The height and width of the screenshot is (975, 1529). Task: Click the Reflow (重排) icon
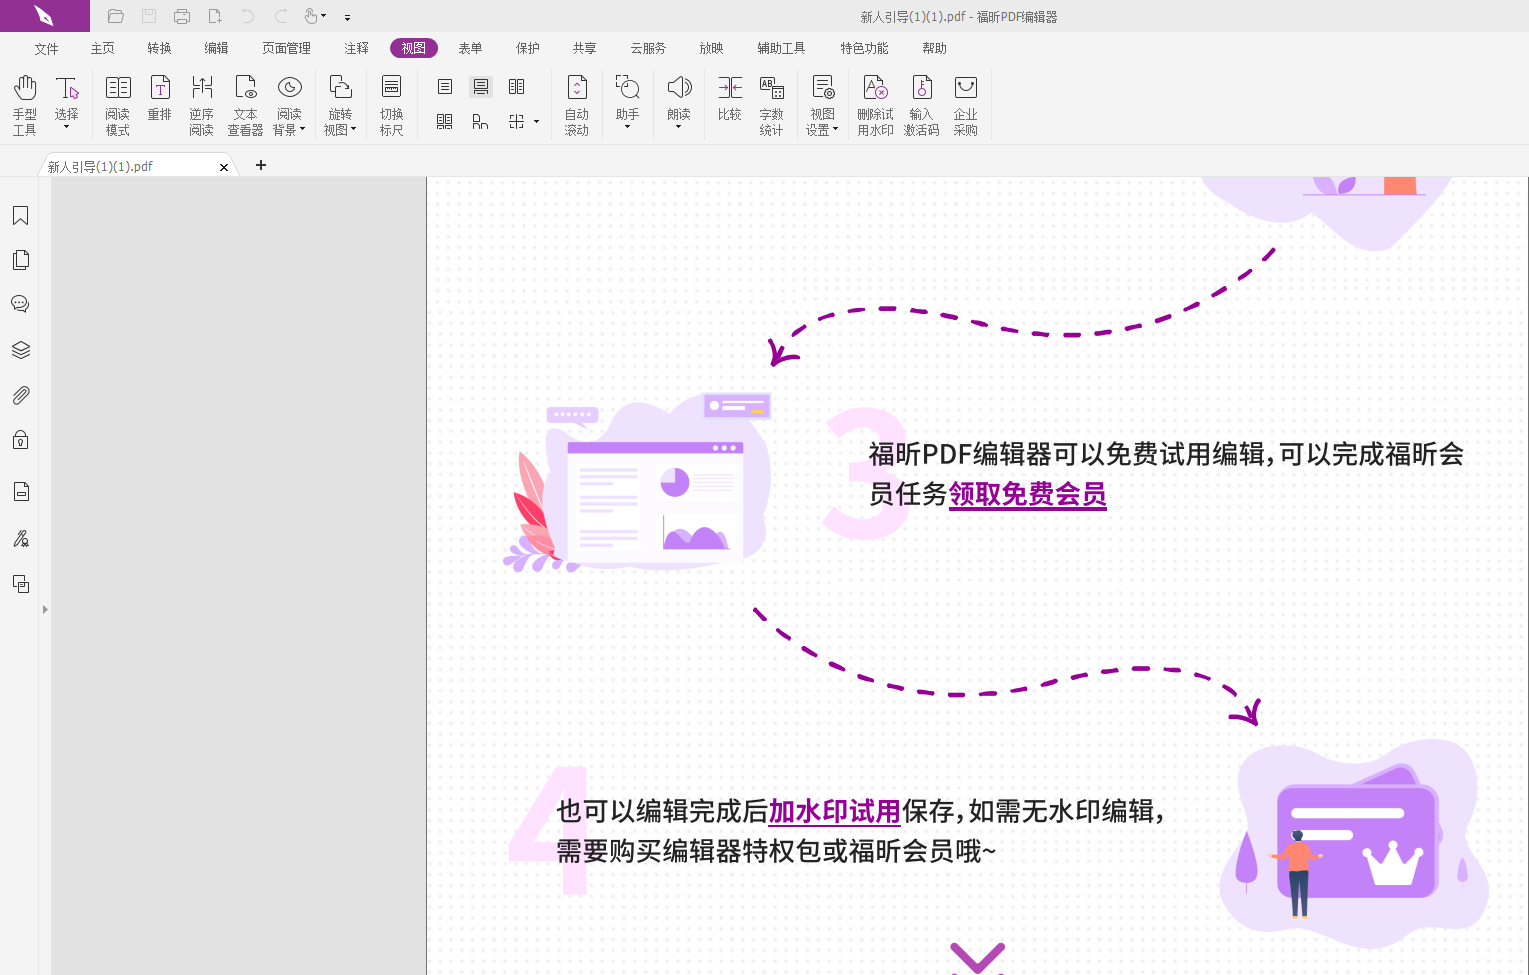(160, 99)
